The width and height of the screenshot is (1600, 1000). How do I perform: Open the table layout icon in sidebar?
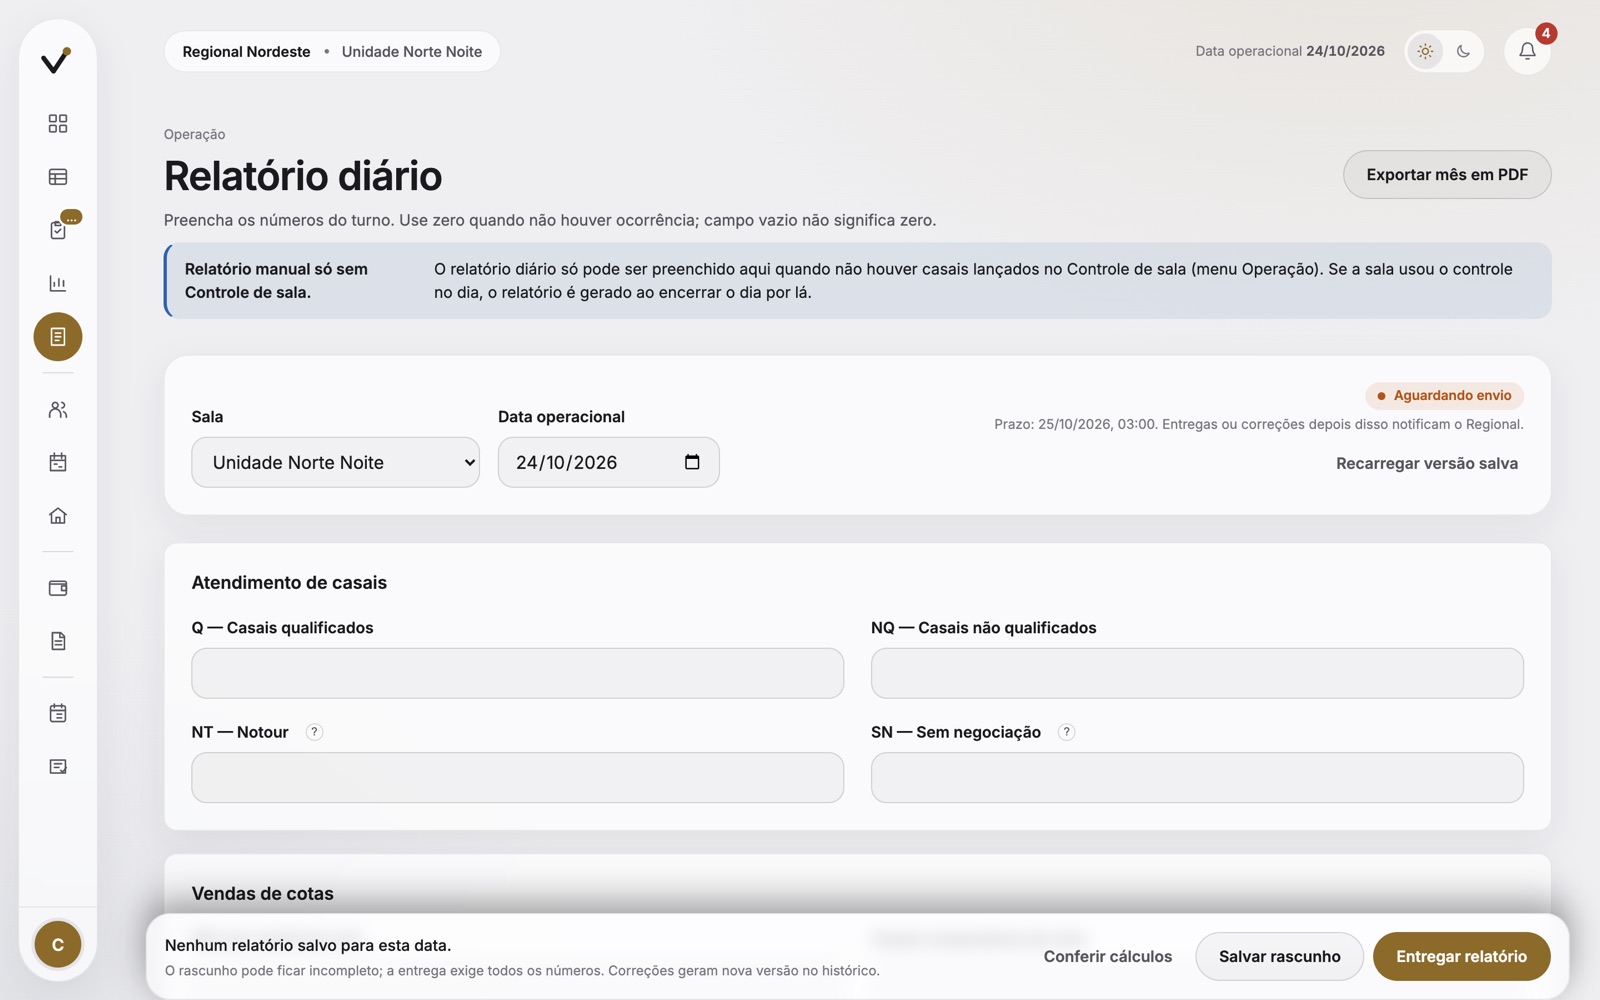click(x=58, y=177)
